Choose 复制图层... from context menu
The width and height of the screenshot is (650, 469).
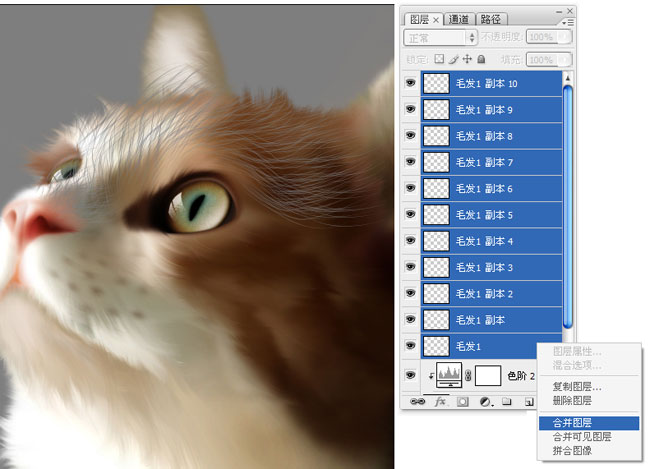577,387
